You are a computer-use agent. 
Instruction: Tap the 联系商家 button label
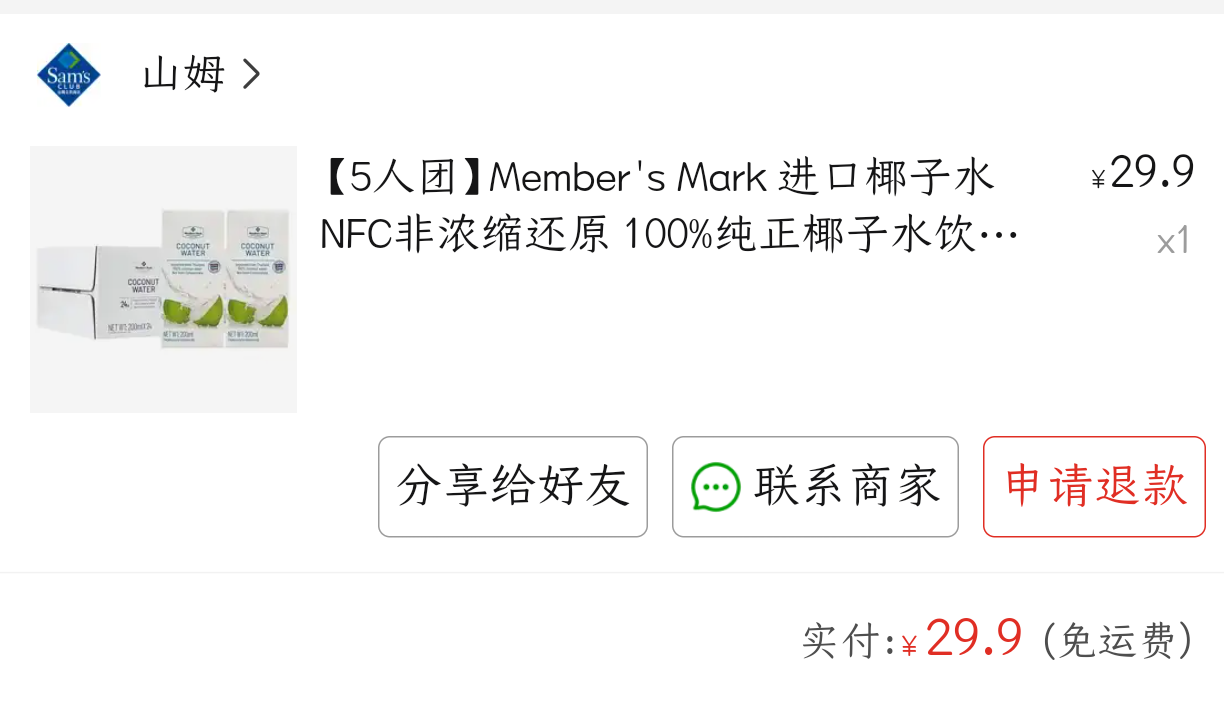coord(848,487)
